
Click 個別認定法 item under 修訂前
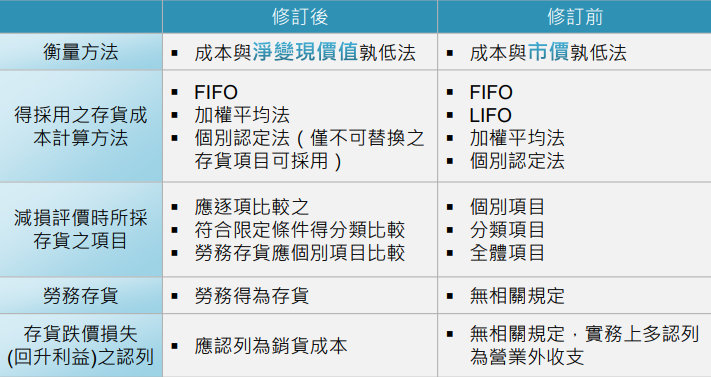(x=517, y=161)
